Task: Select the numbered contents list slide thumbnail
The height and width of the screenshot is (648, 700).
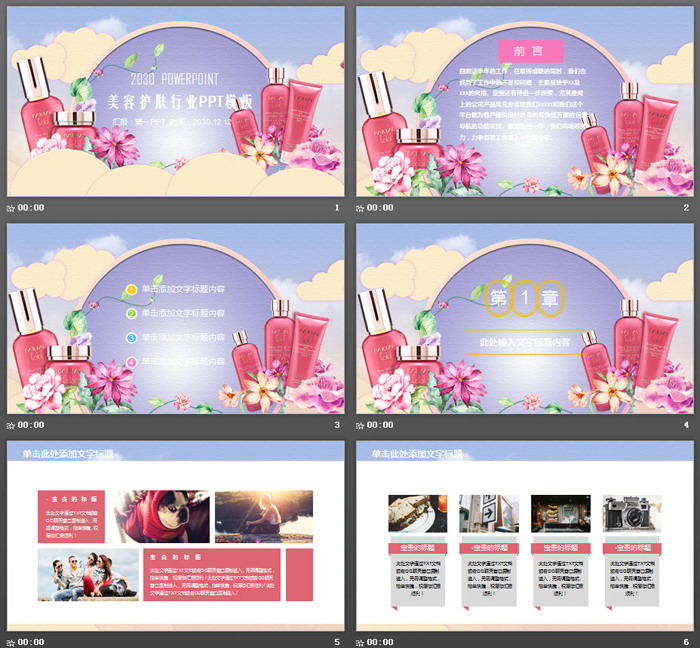Action: (175, 318)
